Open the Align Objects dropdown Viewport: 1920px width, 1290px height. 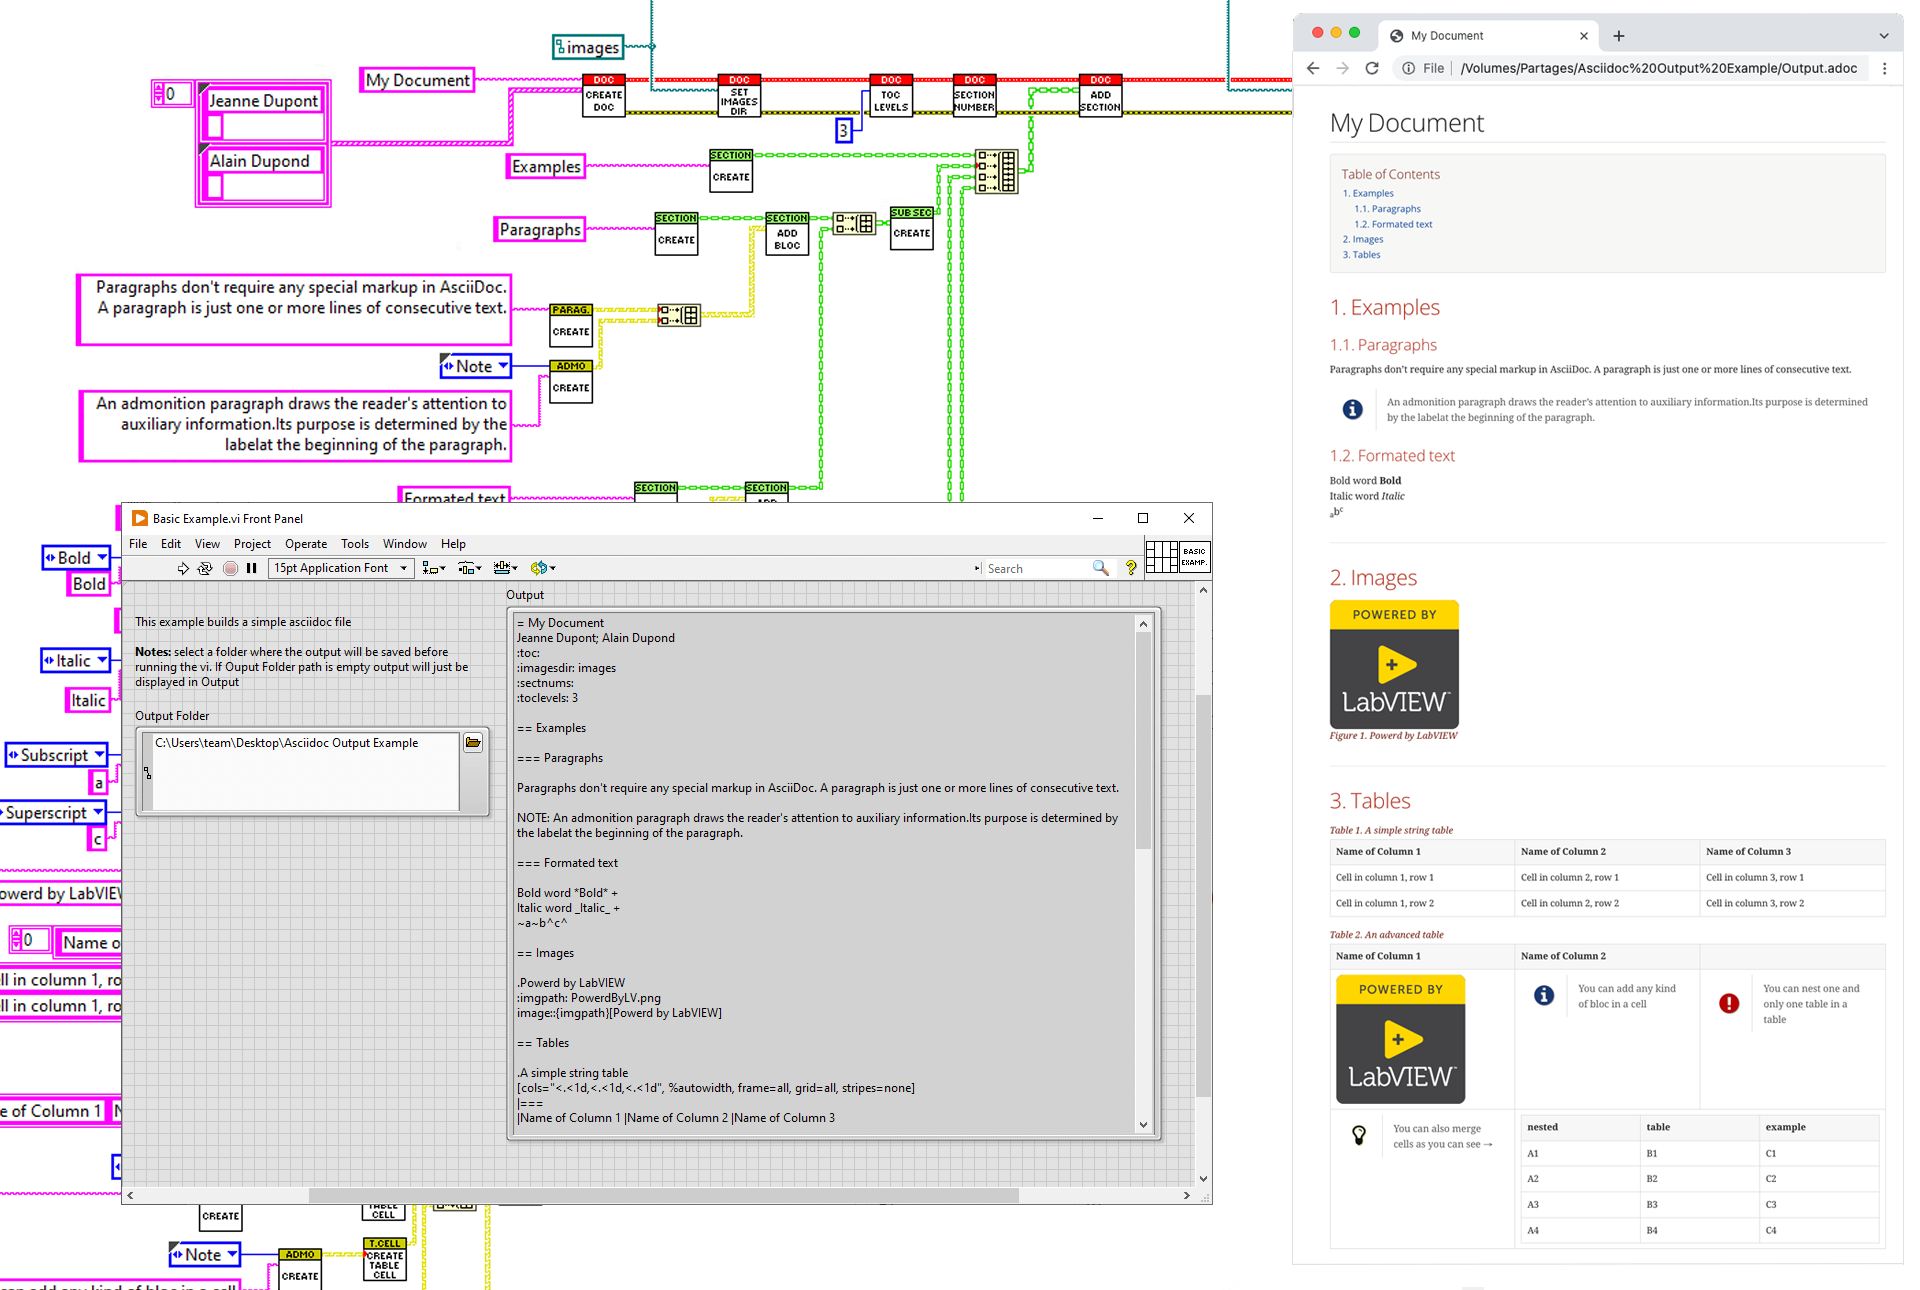[x=433, y=567]
